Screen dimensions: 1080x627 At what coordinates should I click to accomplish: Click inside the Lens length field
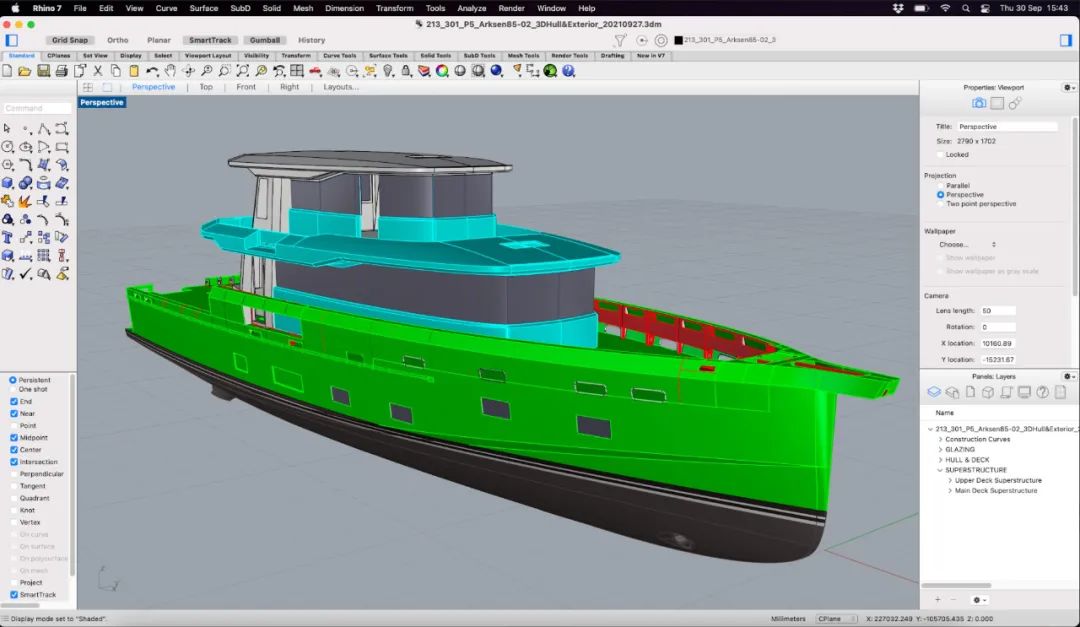(996, 311)
